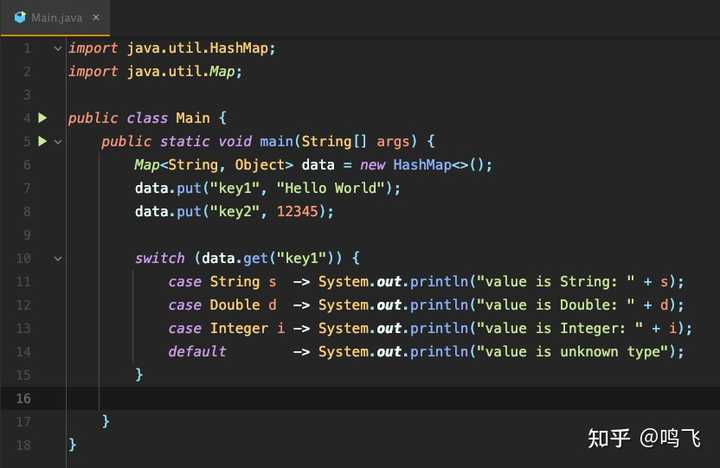Click the closing brace on line 15

[x=139, y=375]
